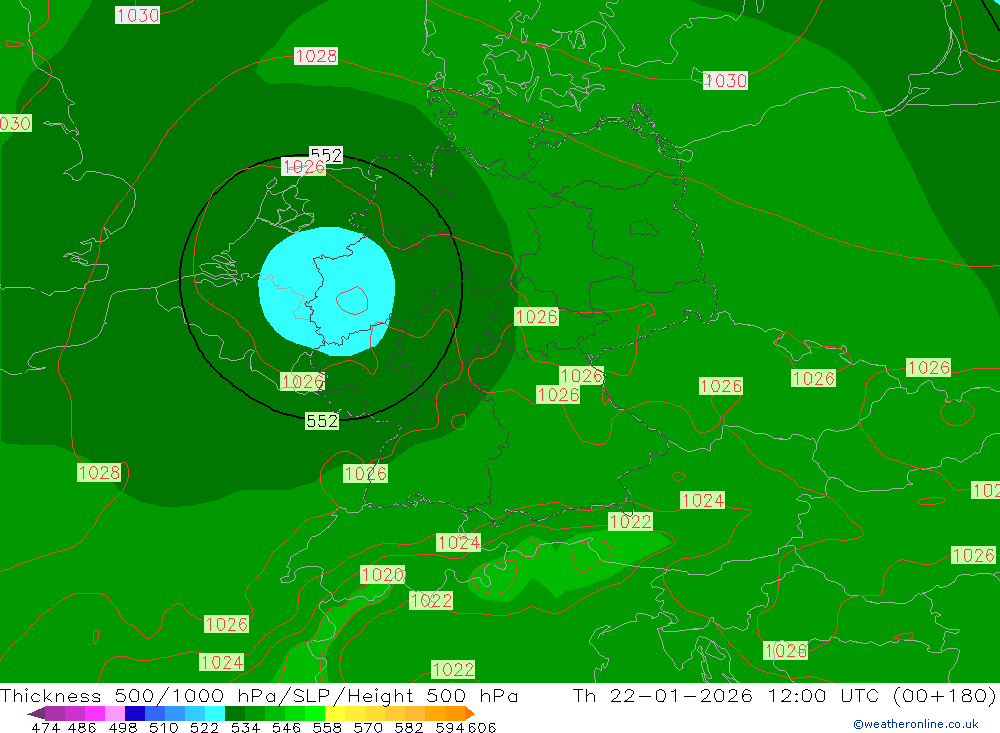Pick the darkest green 534 legend swatch

(x=235, y=713)
